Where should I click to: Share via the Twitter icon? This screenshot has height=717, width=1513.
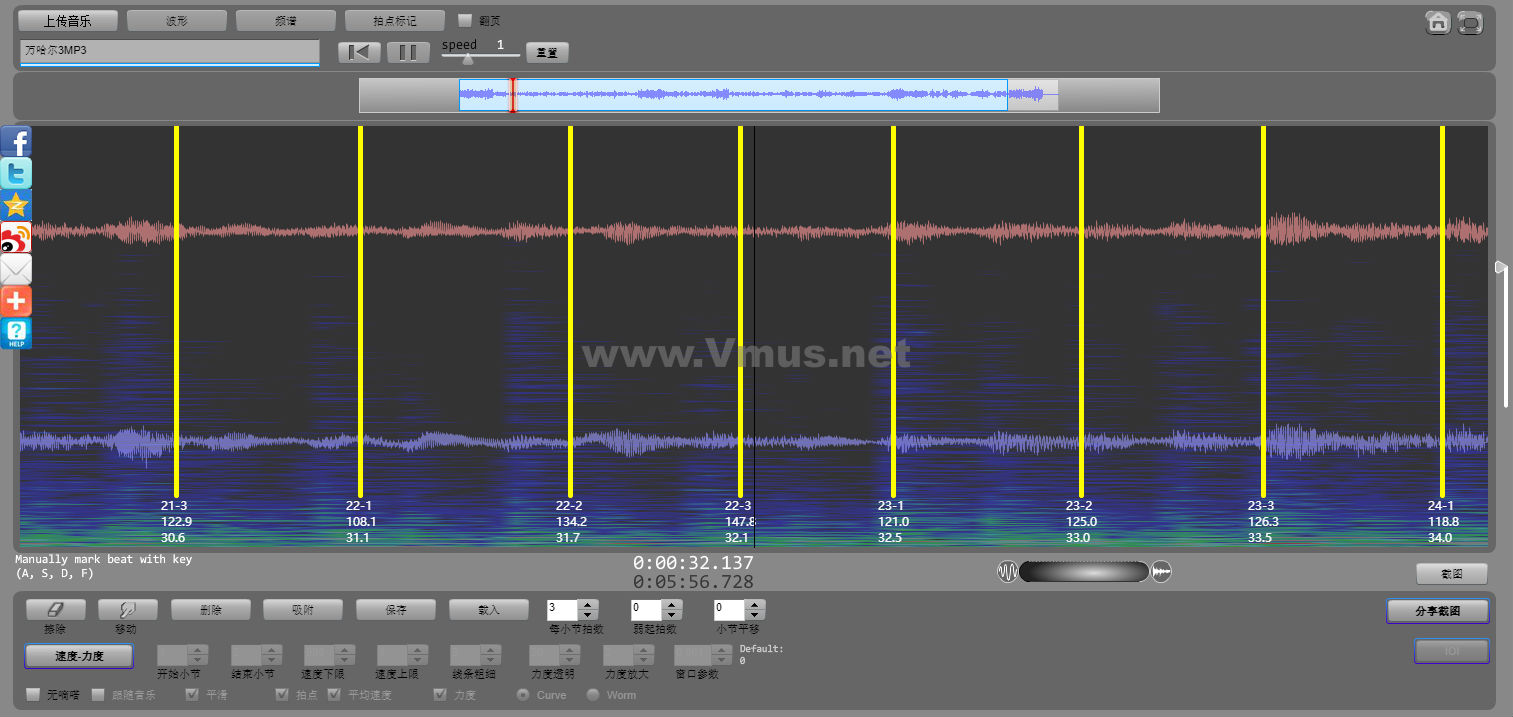(x=16, y=173)
